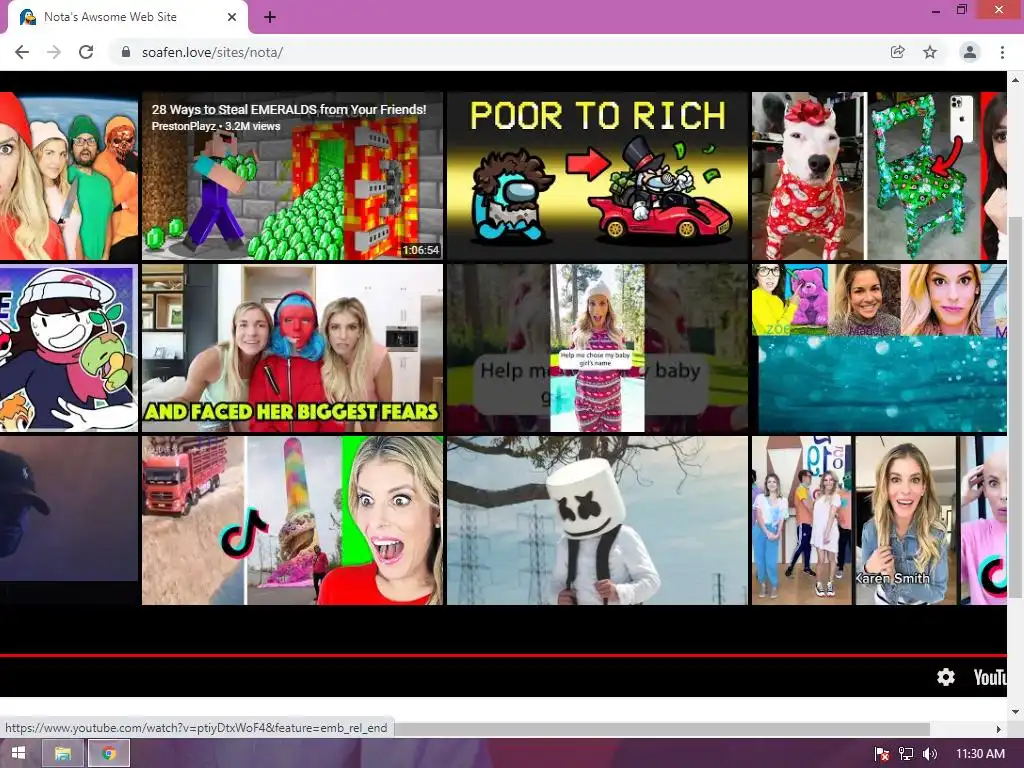
Task: Click the address bar URL soafen.love/sites/nota/
Action: click(212, 52)
